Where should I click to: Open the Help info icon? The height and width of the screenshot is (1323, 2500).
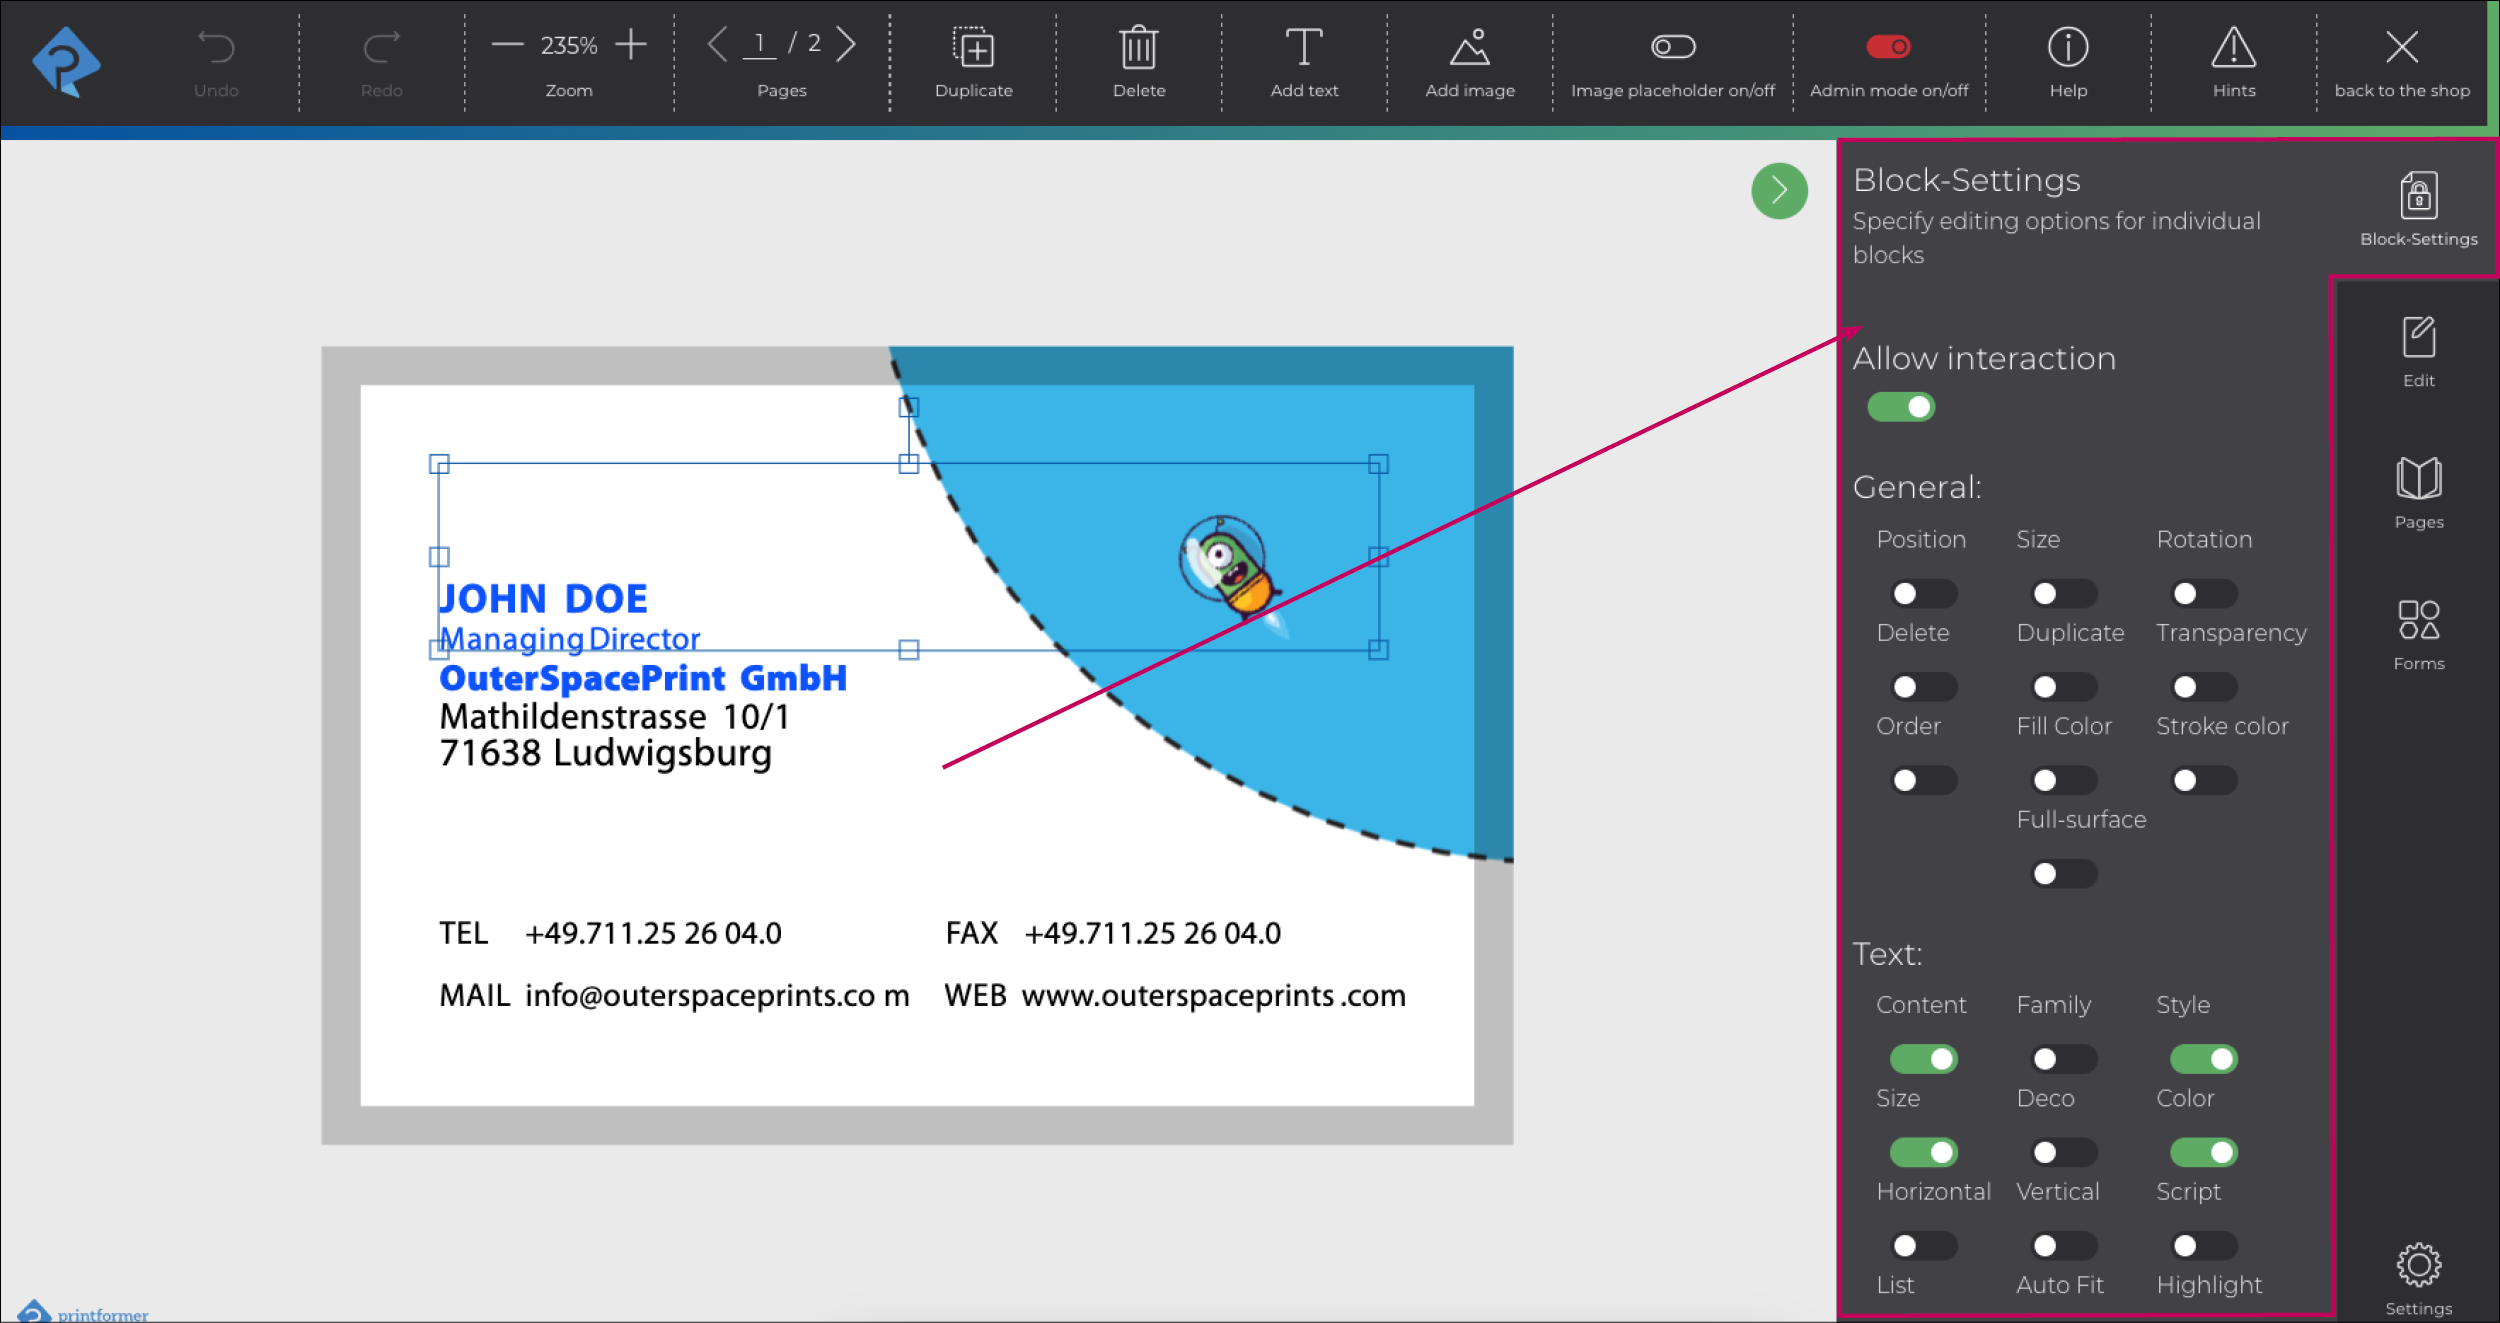2067,47
